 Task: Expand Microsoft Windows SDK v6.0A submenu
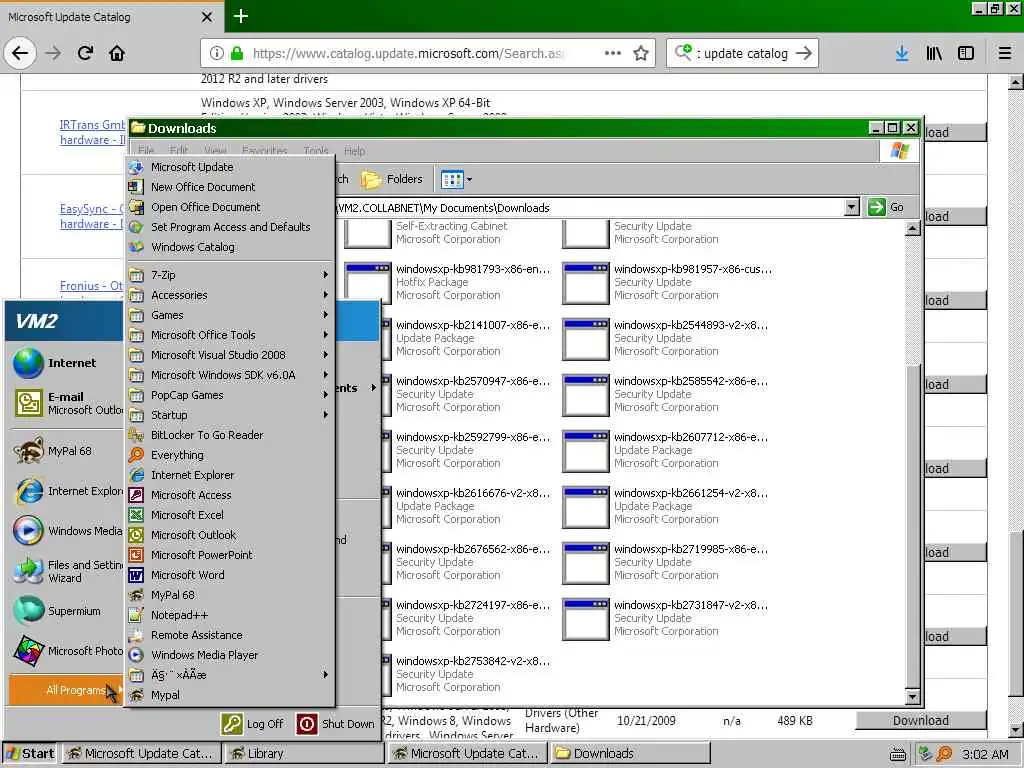(x=230, y=375)
